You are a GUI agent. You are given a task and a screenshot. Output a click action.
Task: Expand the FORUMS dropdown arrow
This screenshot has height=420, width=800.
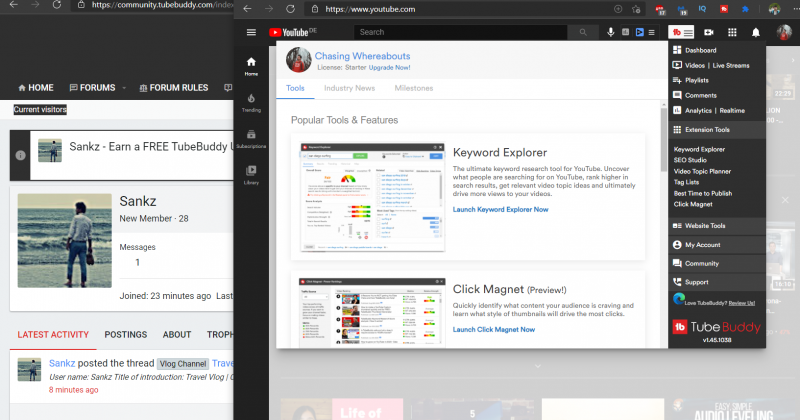(125, 88)
